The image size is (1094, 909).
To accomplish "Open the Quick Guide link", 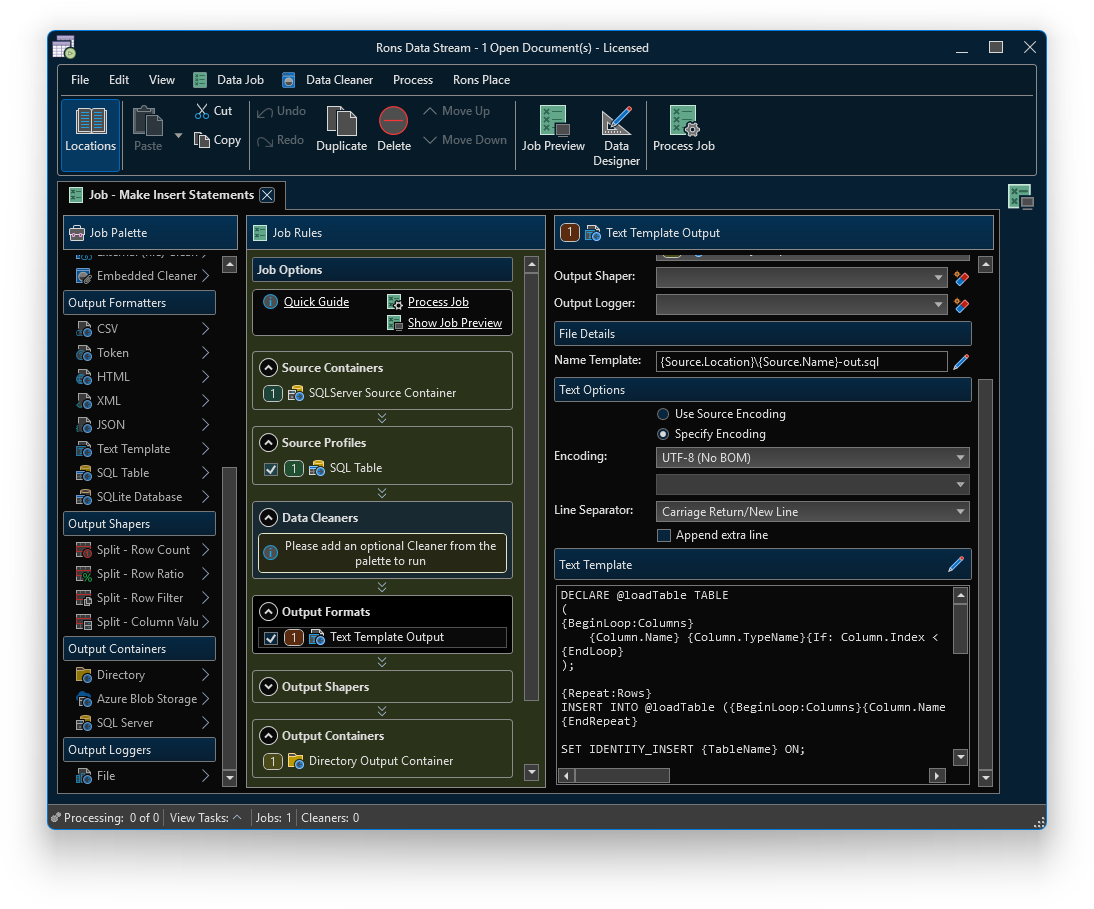I will pos(316,301).
